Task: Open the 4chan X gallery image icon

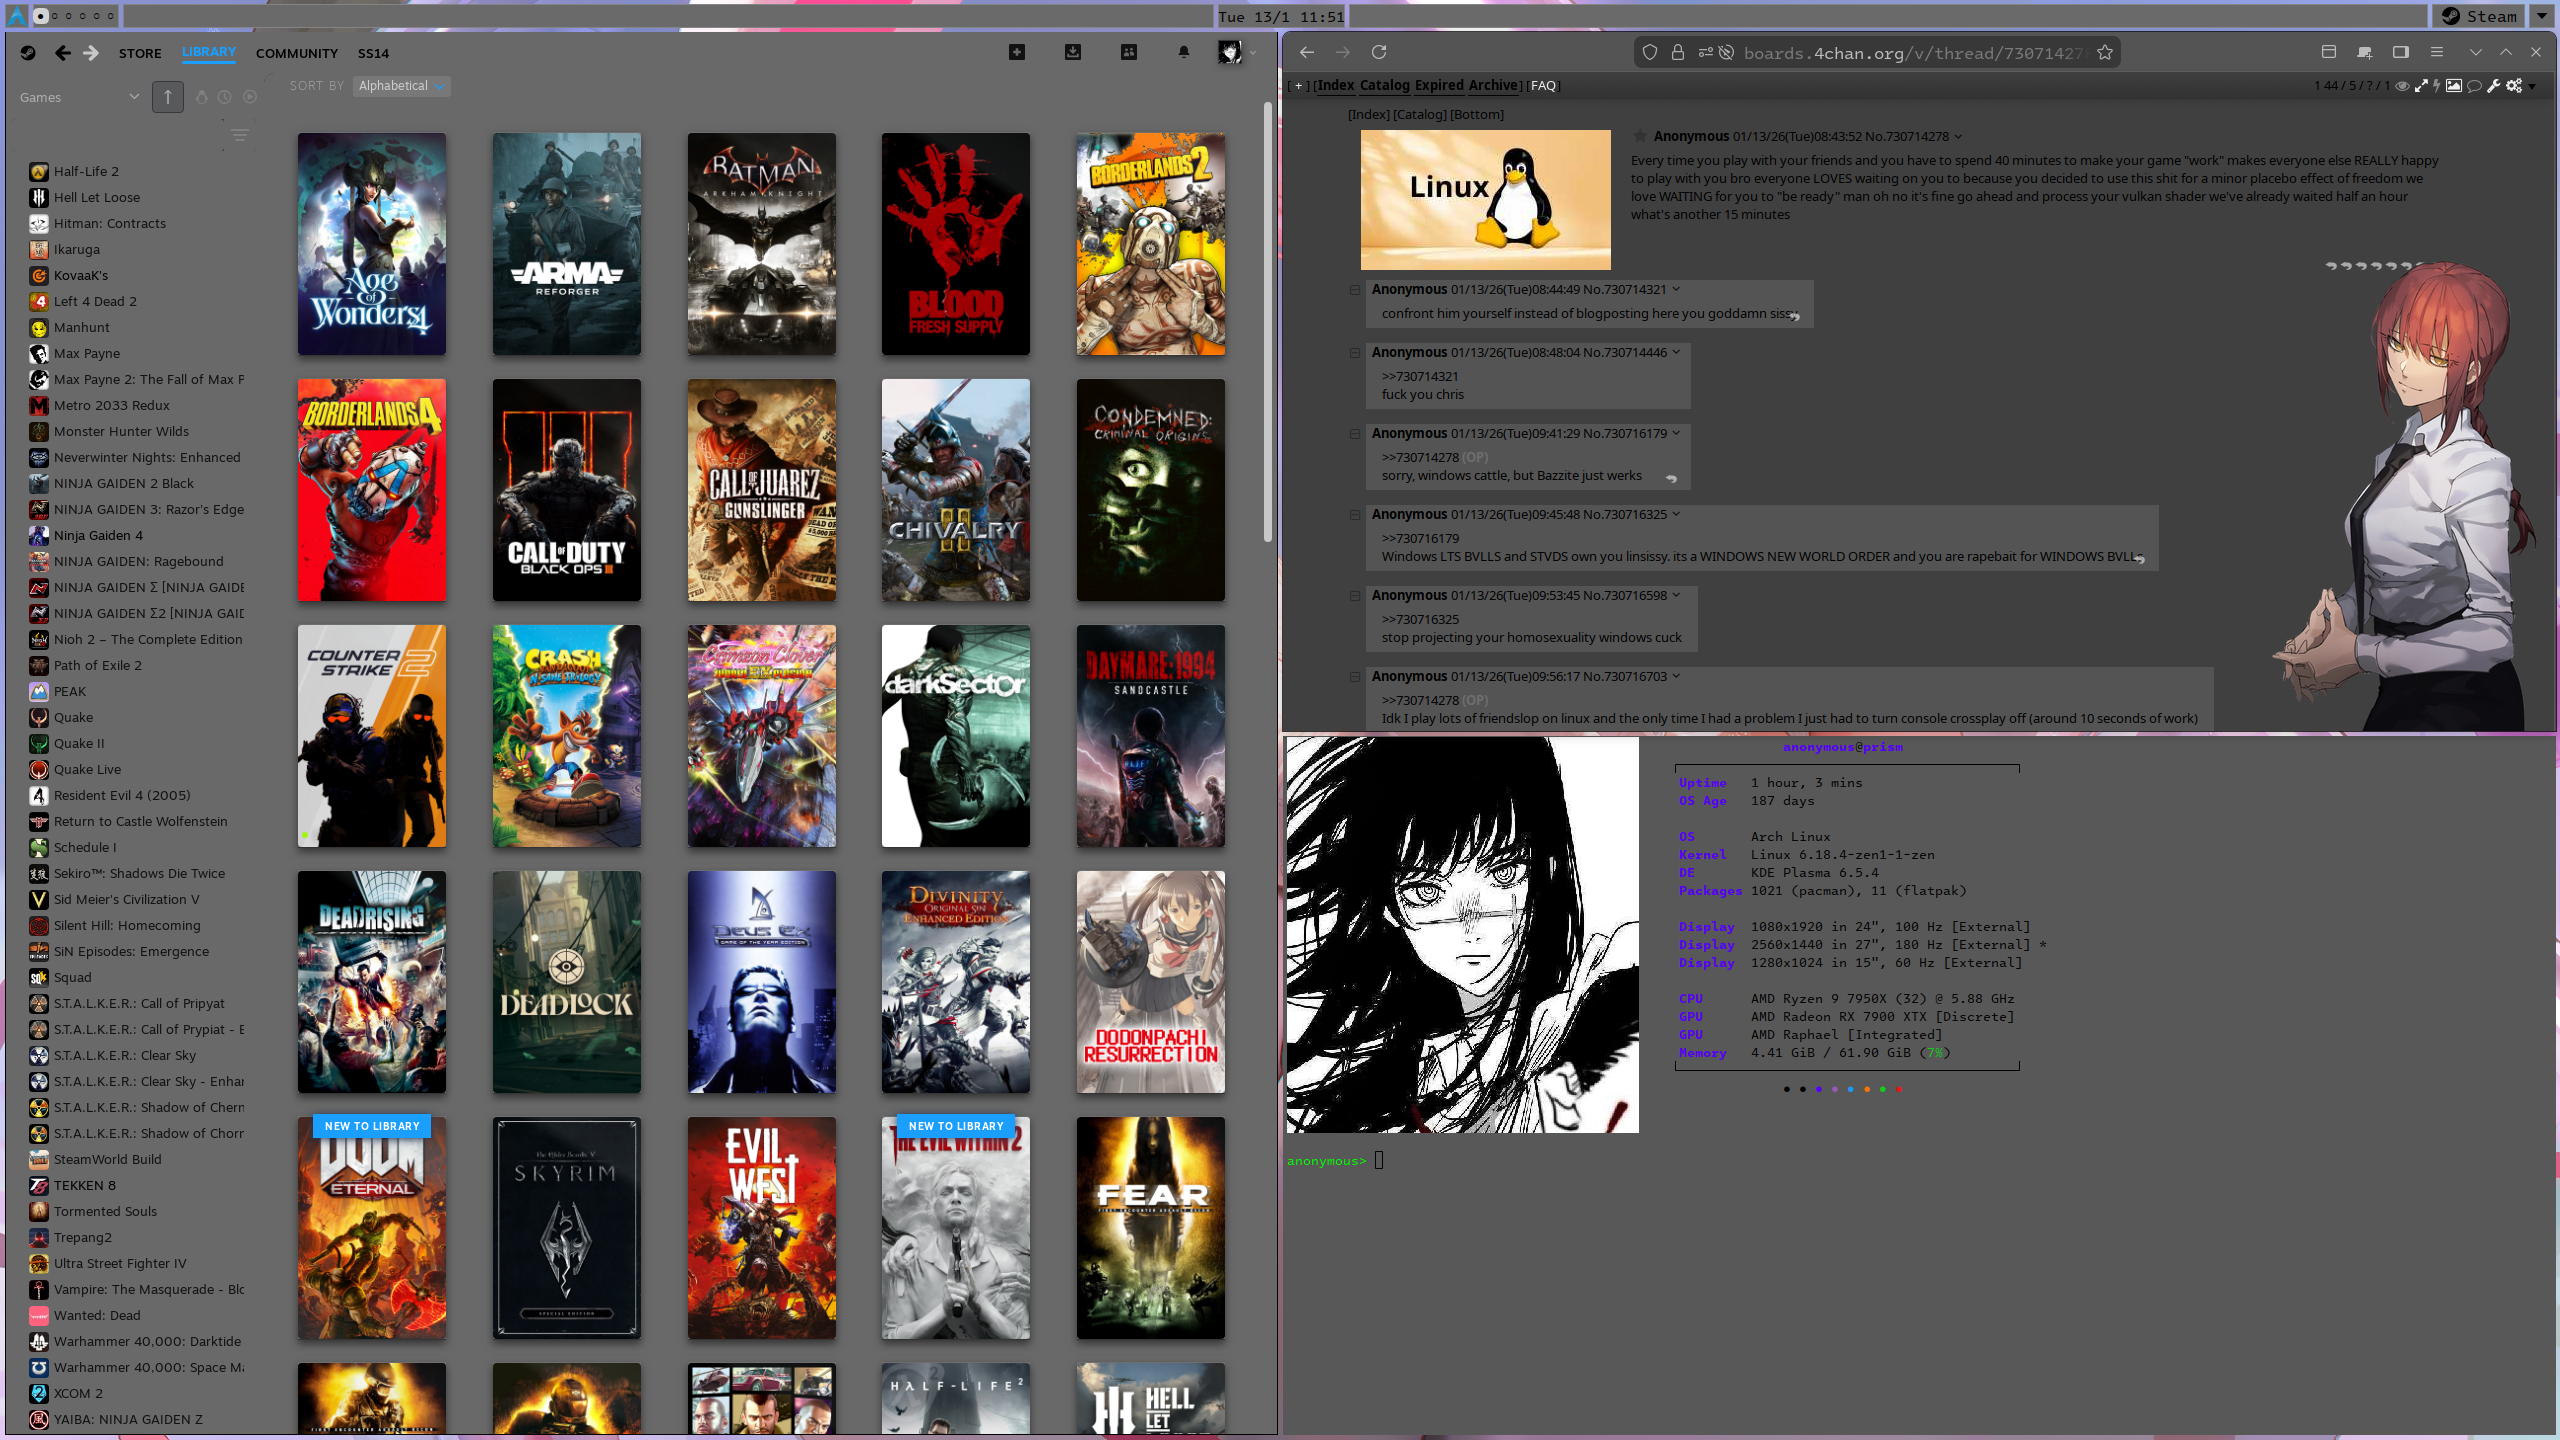Action: [2454, 86]
